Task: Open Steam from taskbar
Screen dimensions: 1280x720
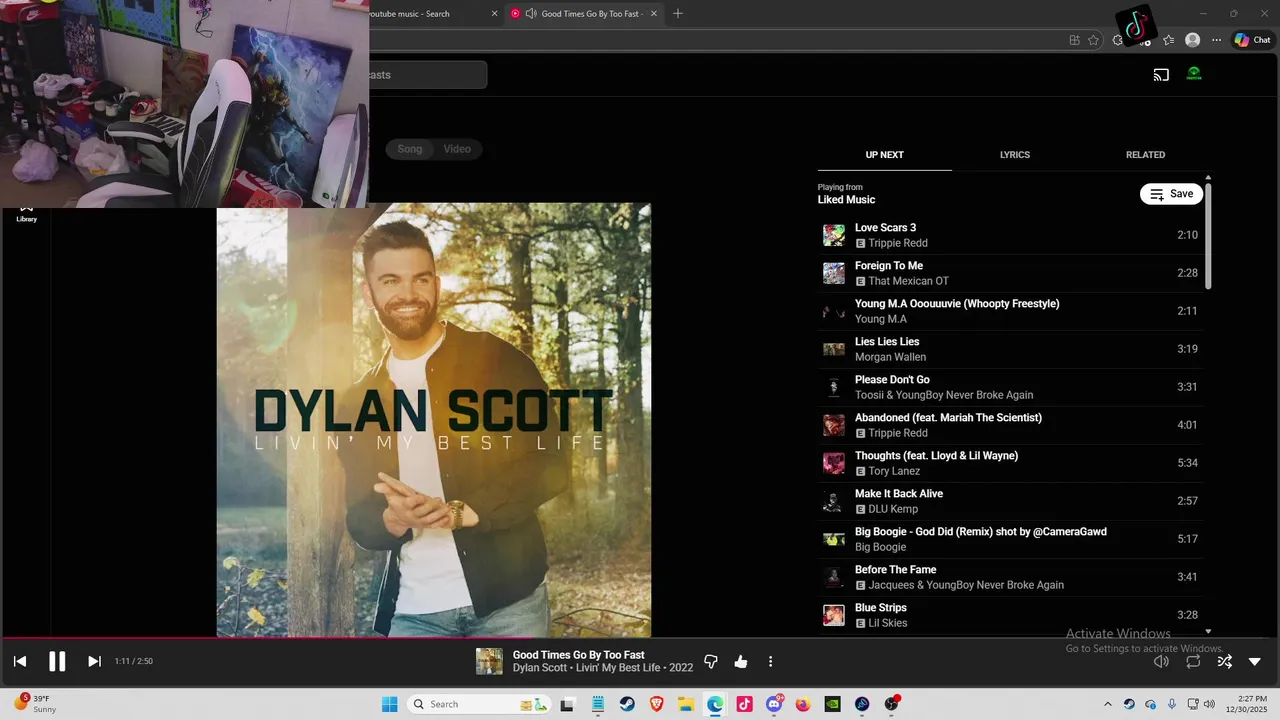Action: click(x=627, y=704)
